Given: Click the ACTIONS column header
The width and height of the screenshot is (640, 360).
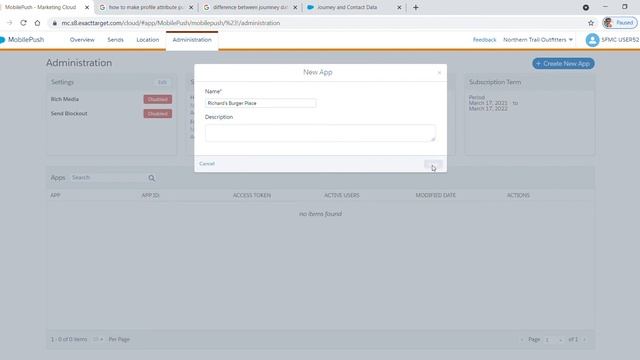Looking at the screenshot, I should point(518,196).
